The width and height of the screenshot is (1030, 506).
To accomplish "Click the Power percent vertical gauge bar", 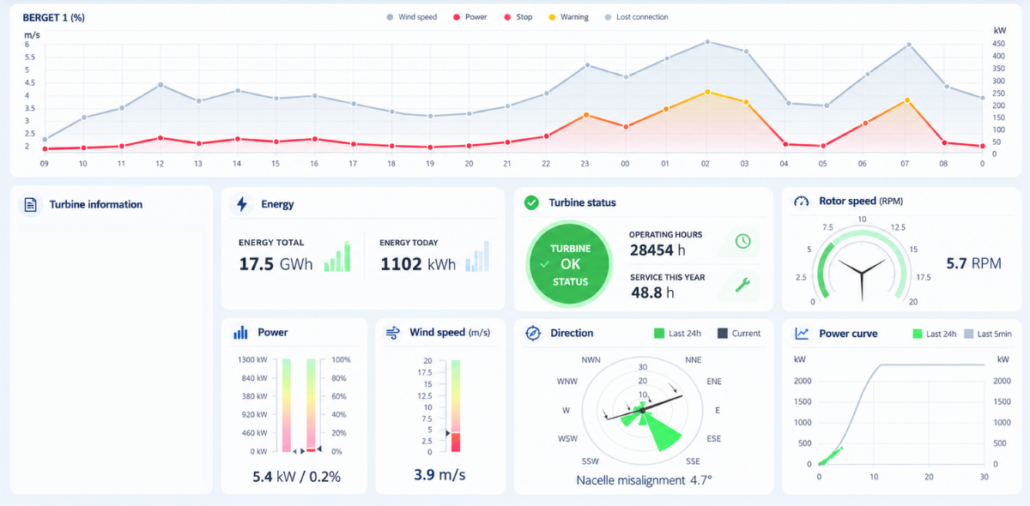I will tap(311, 405).
